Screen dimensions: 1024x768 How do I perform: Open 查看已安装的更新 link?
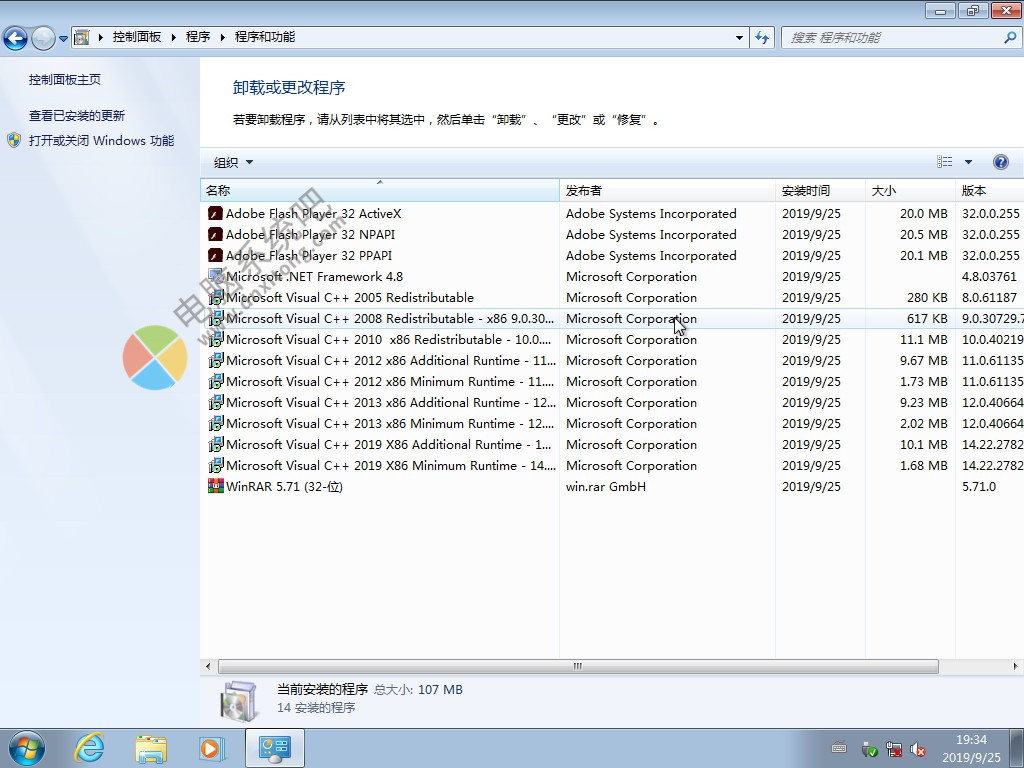coord(76,116)
